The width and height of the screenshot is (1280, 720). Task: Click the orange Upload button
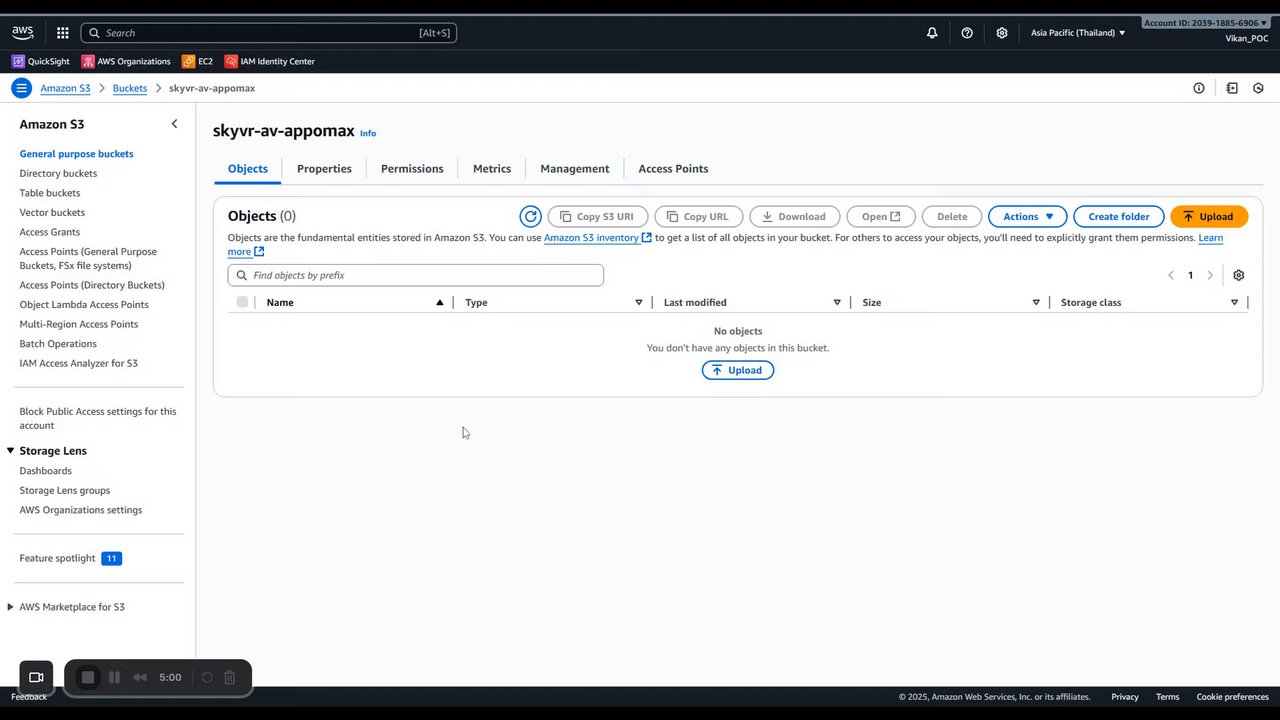pyautogui.click(x=1209, y=216)
